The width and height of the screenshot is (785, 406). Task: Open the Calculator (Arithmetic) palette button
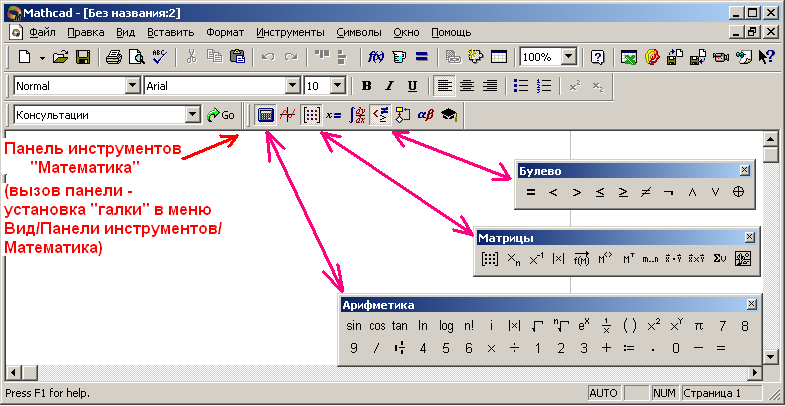265,115
